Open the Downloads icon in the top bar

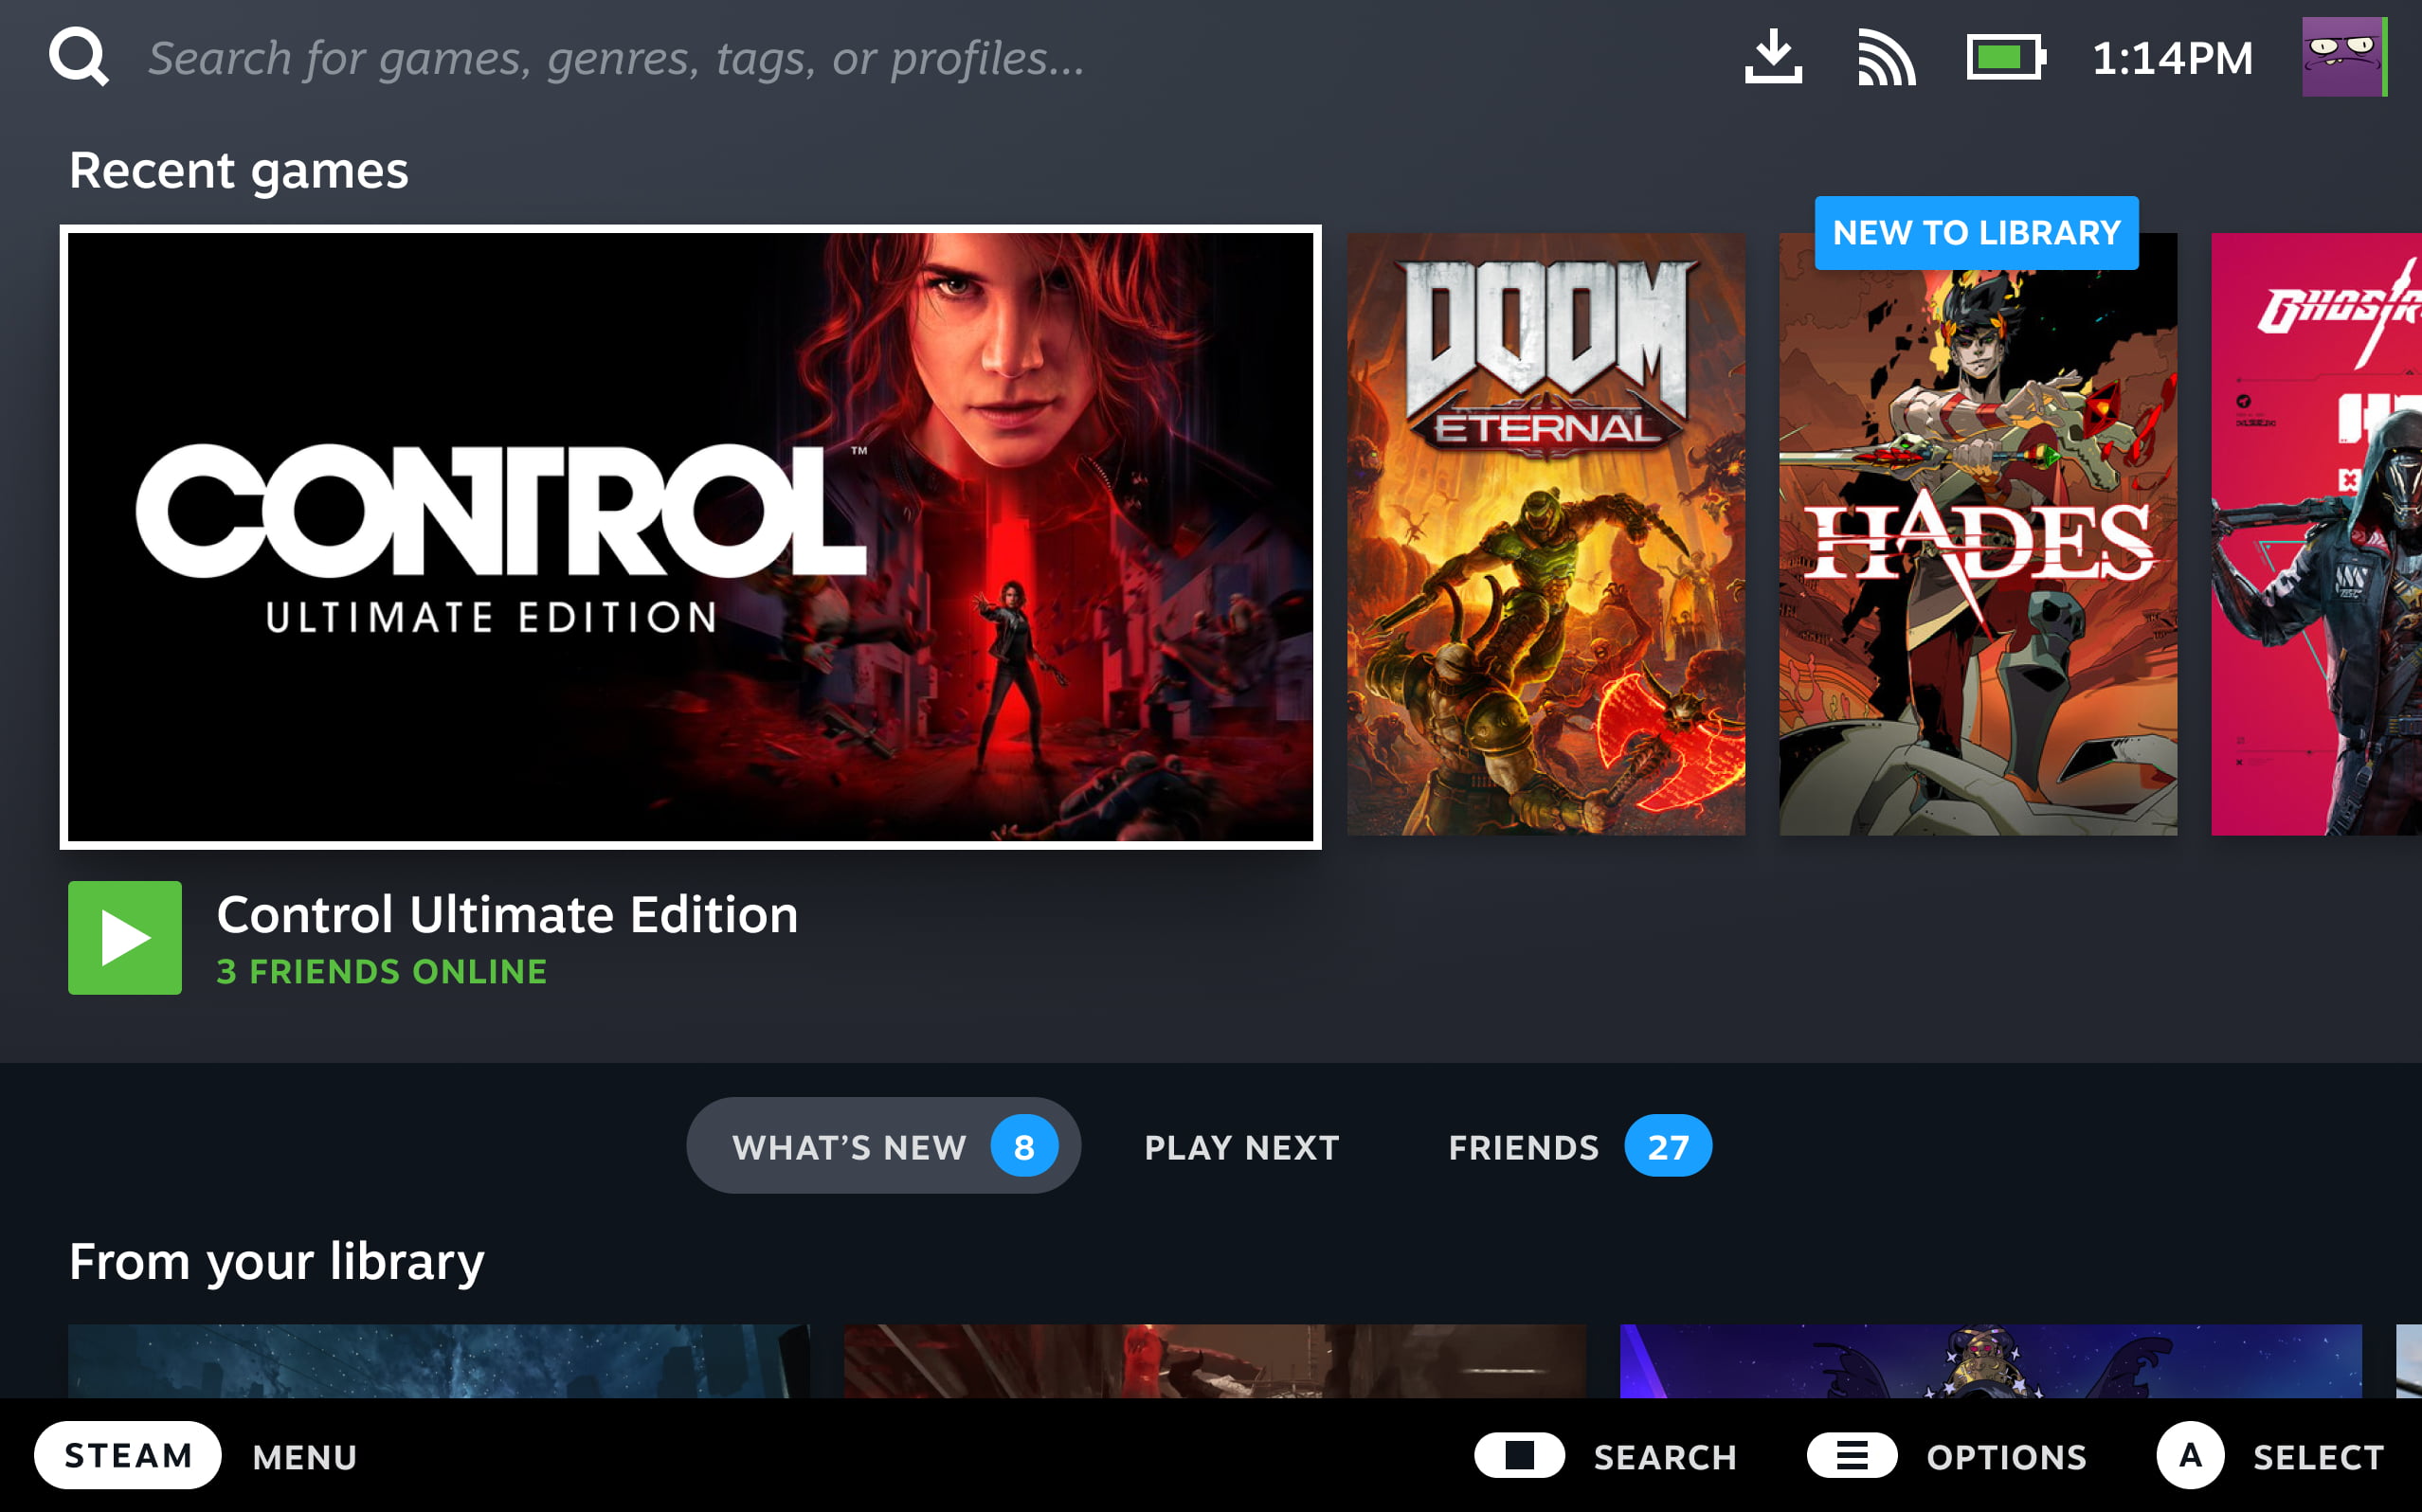1775,57
